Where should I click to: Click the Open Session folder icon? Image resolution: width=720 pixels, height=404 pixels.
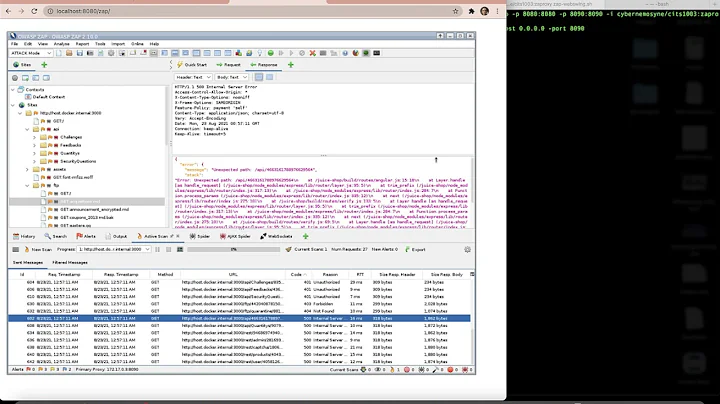coord(69,53)
